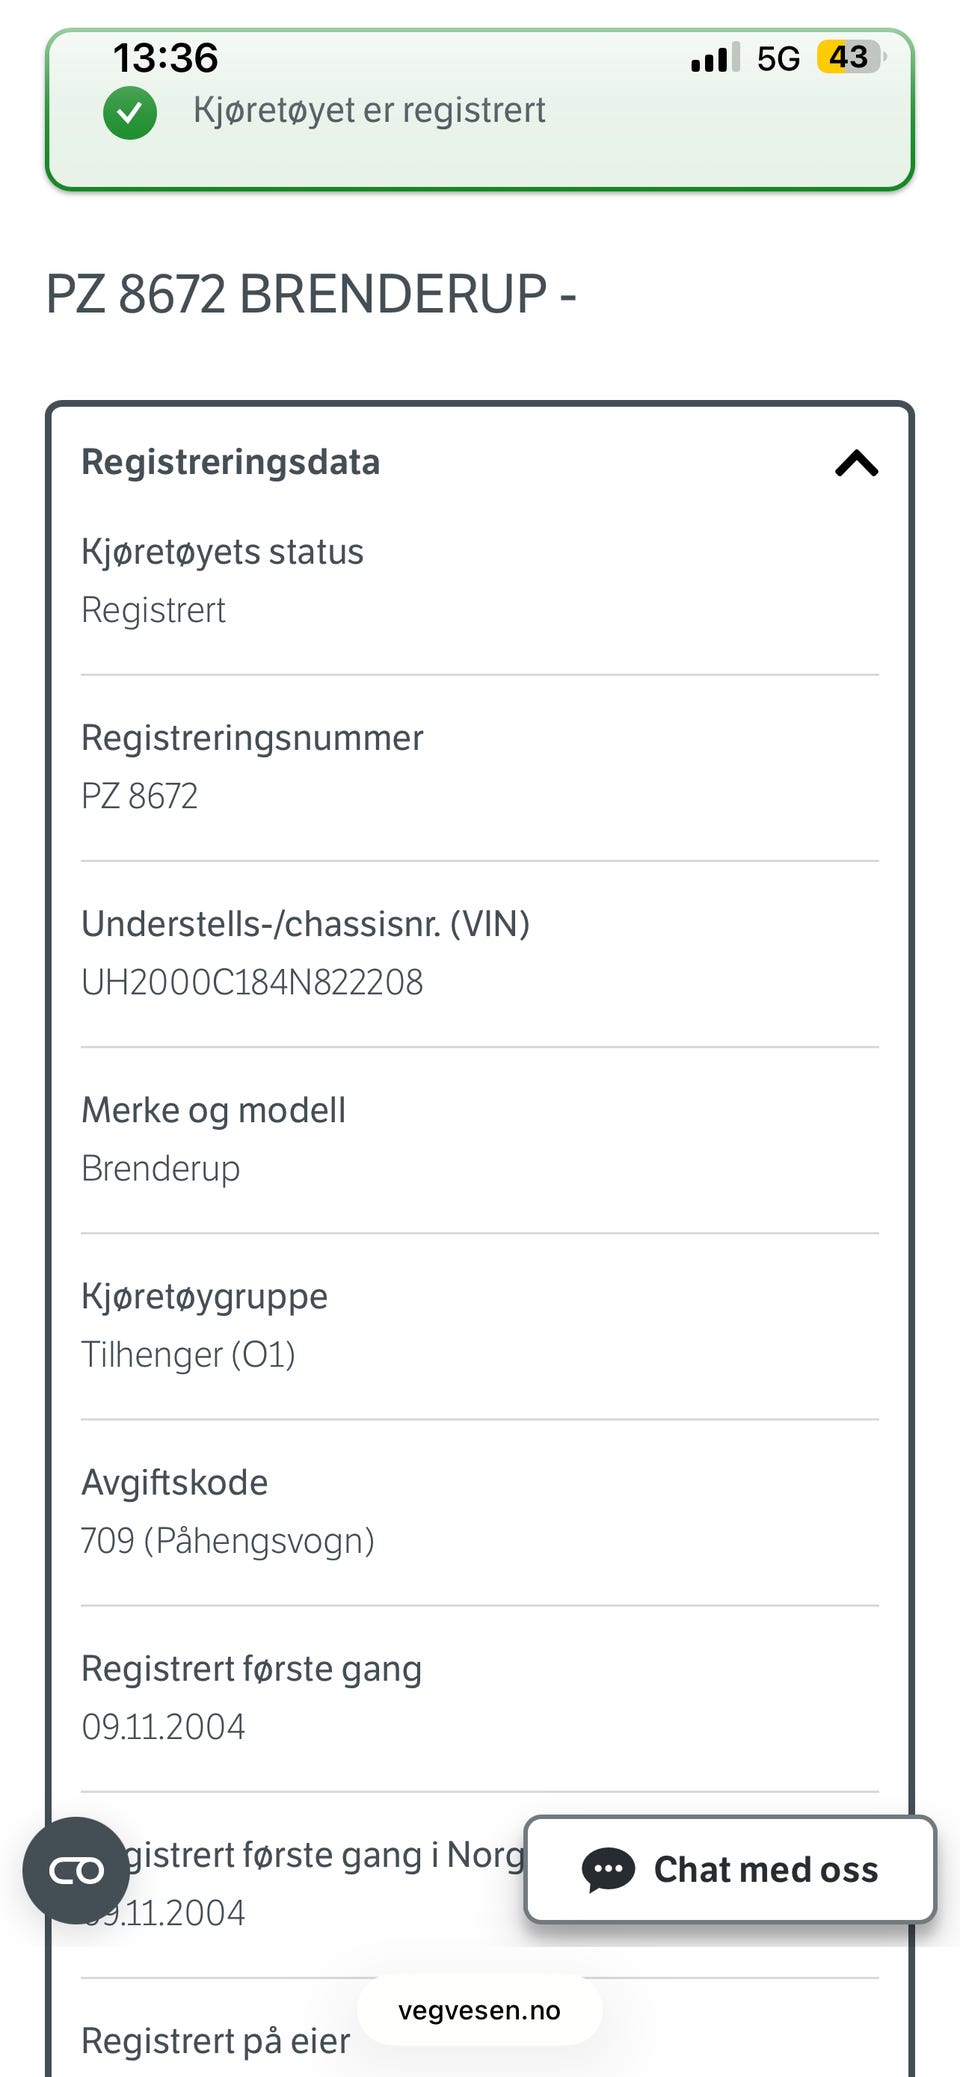Tap the 13:36 clock in status bar
The image size is (960, 2077).
(165, 58)
